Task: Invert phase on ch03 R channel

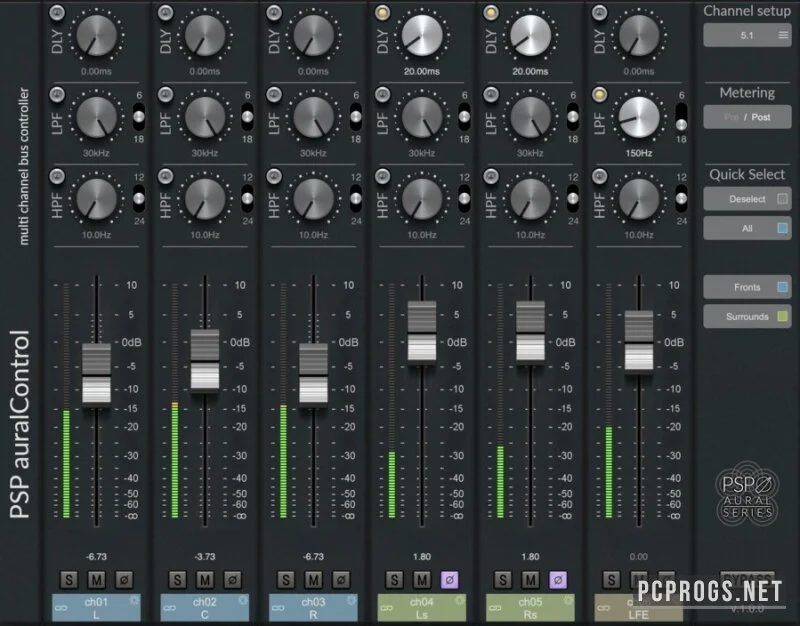Action: pyautogui.click(x=341, y=580)
